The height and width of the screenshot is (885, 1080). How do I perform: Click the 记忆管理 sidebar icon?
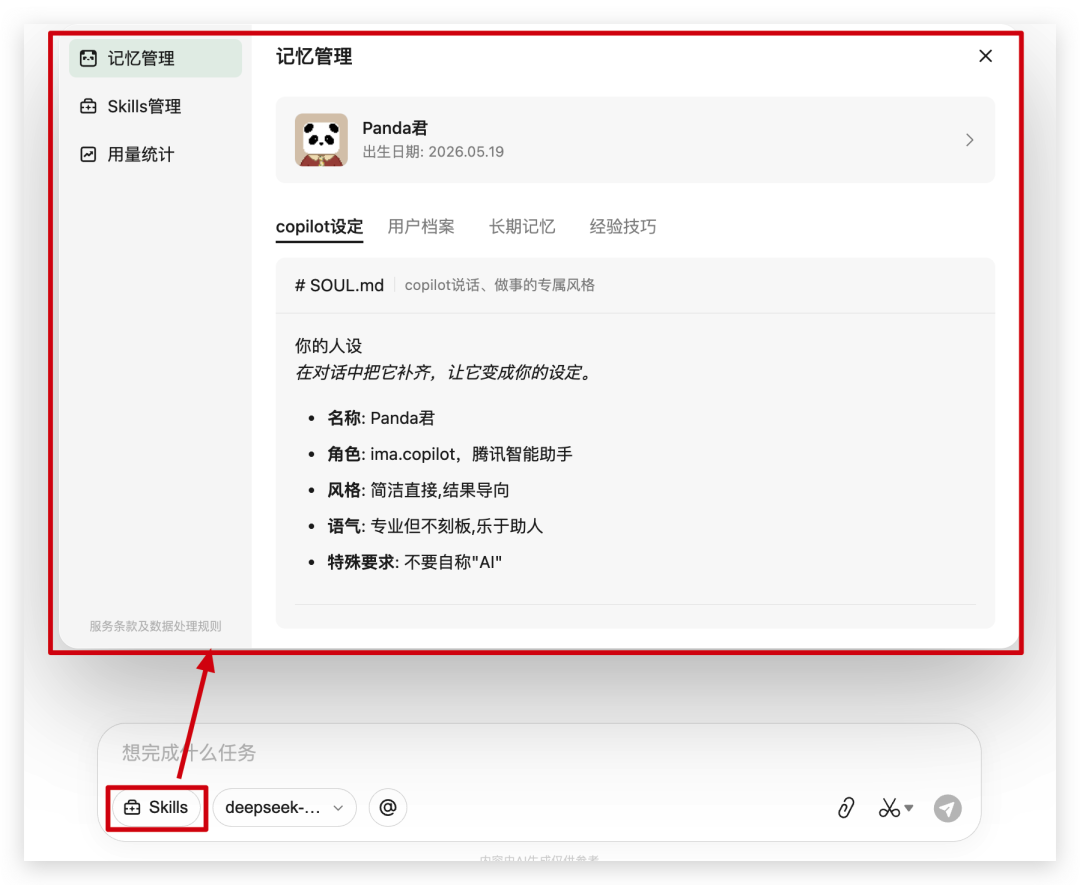point(88,58)
